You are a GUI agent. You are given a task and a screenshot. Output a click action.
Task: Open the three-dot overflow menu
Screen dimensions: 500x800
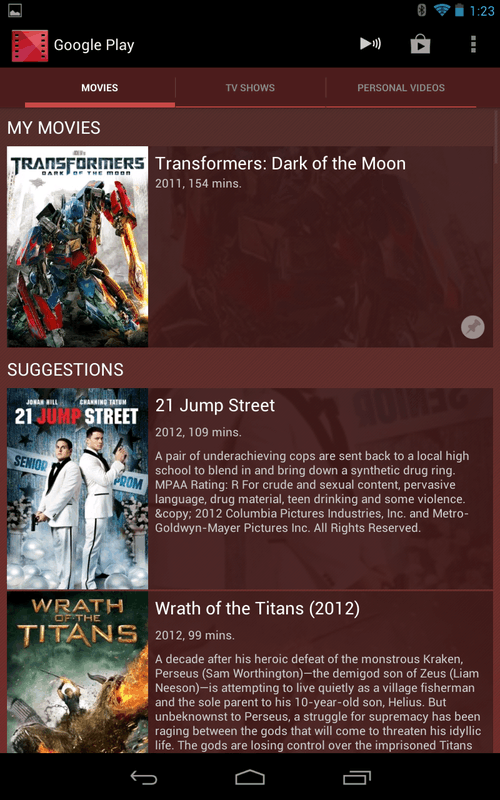click(x=473, y=44)
